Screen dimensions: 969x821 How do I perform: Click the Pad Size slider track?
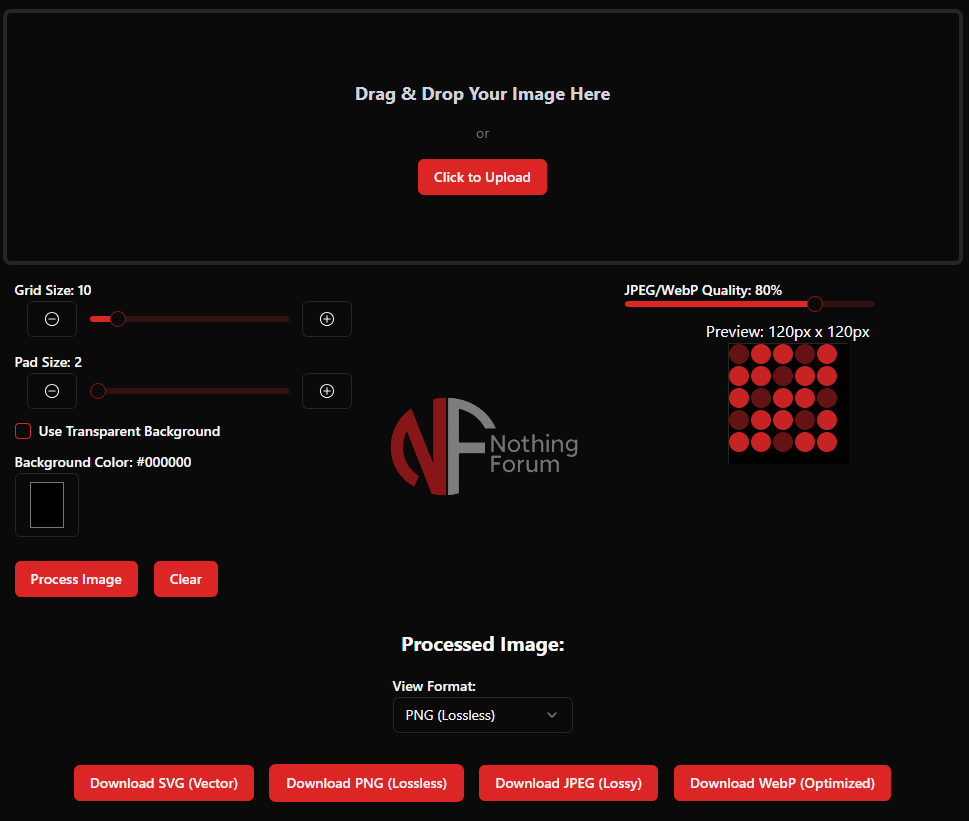click(x=200, y=391)
